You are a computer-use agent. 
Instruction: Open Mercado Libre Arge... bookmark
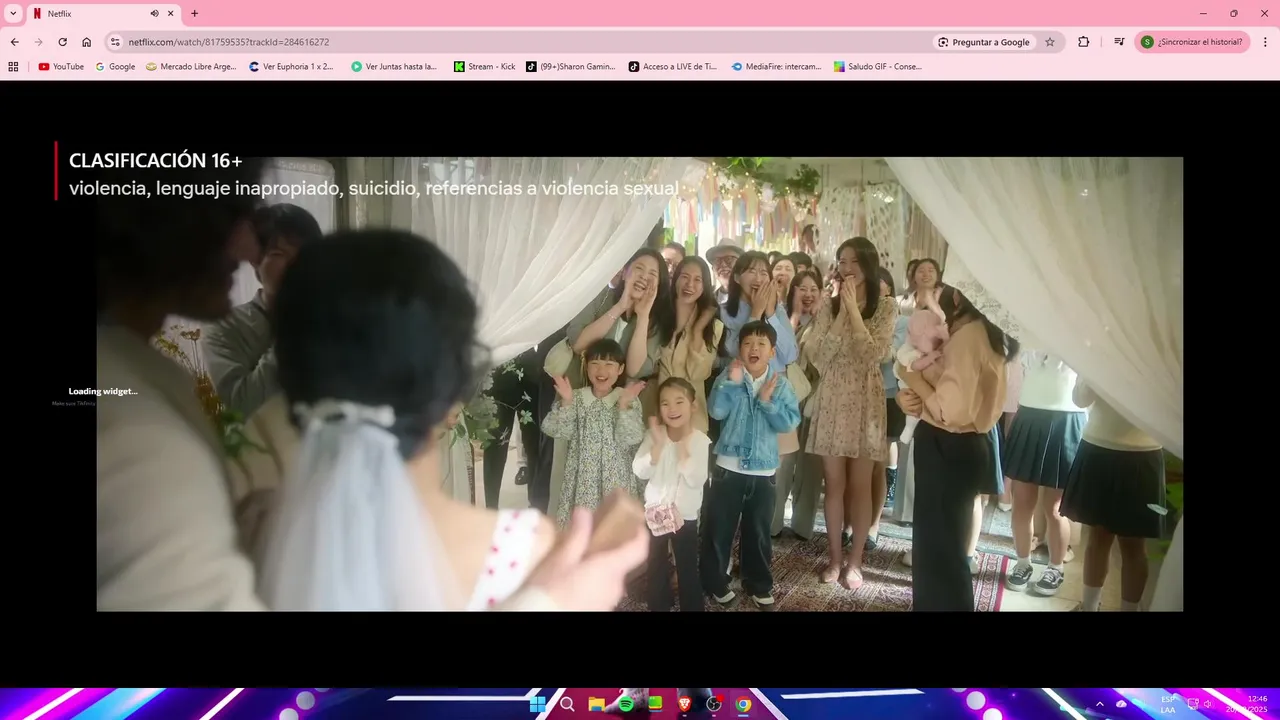(191, 67)
